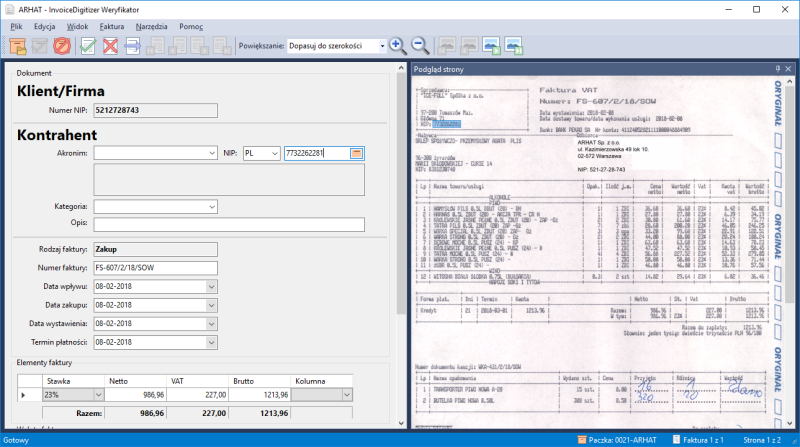Viewport: 800px width, 447px height.
Task: Click the Brutto cell 1213,96 in row
Action: point(260,395)
